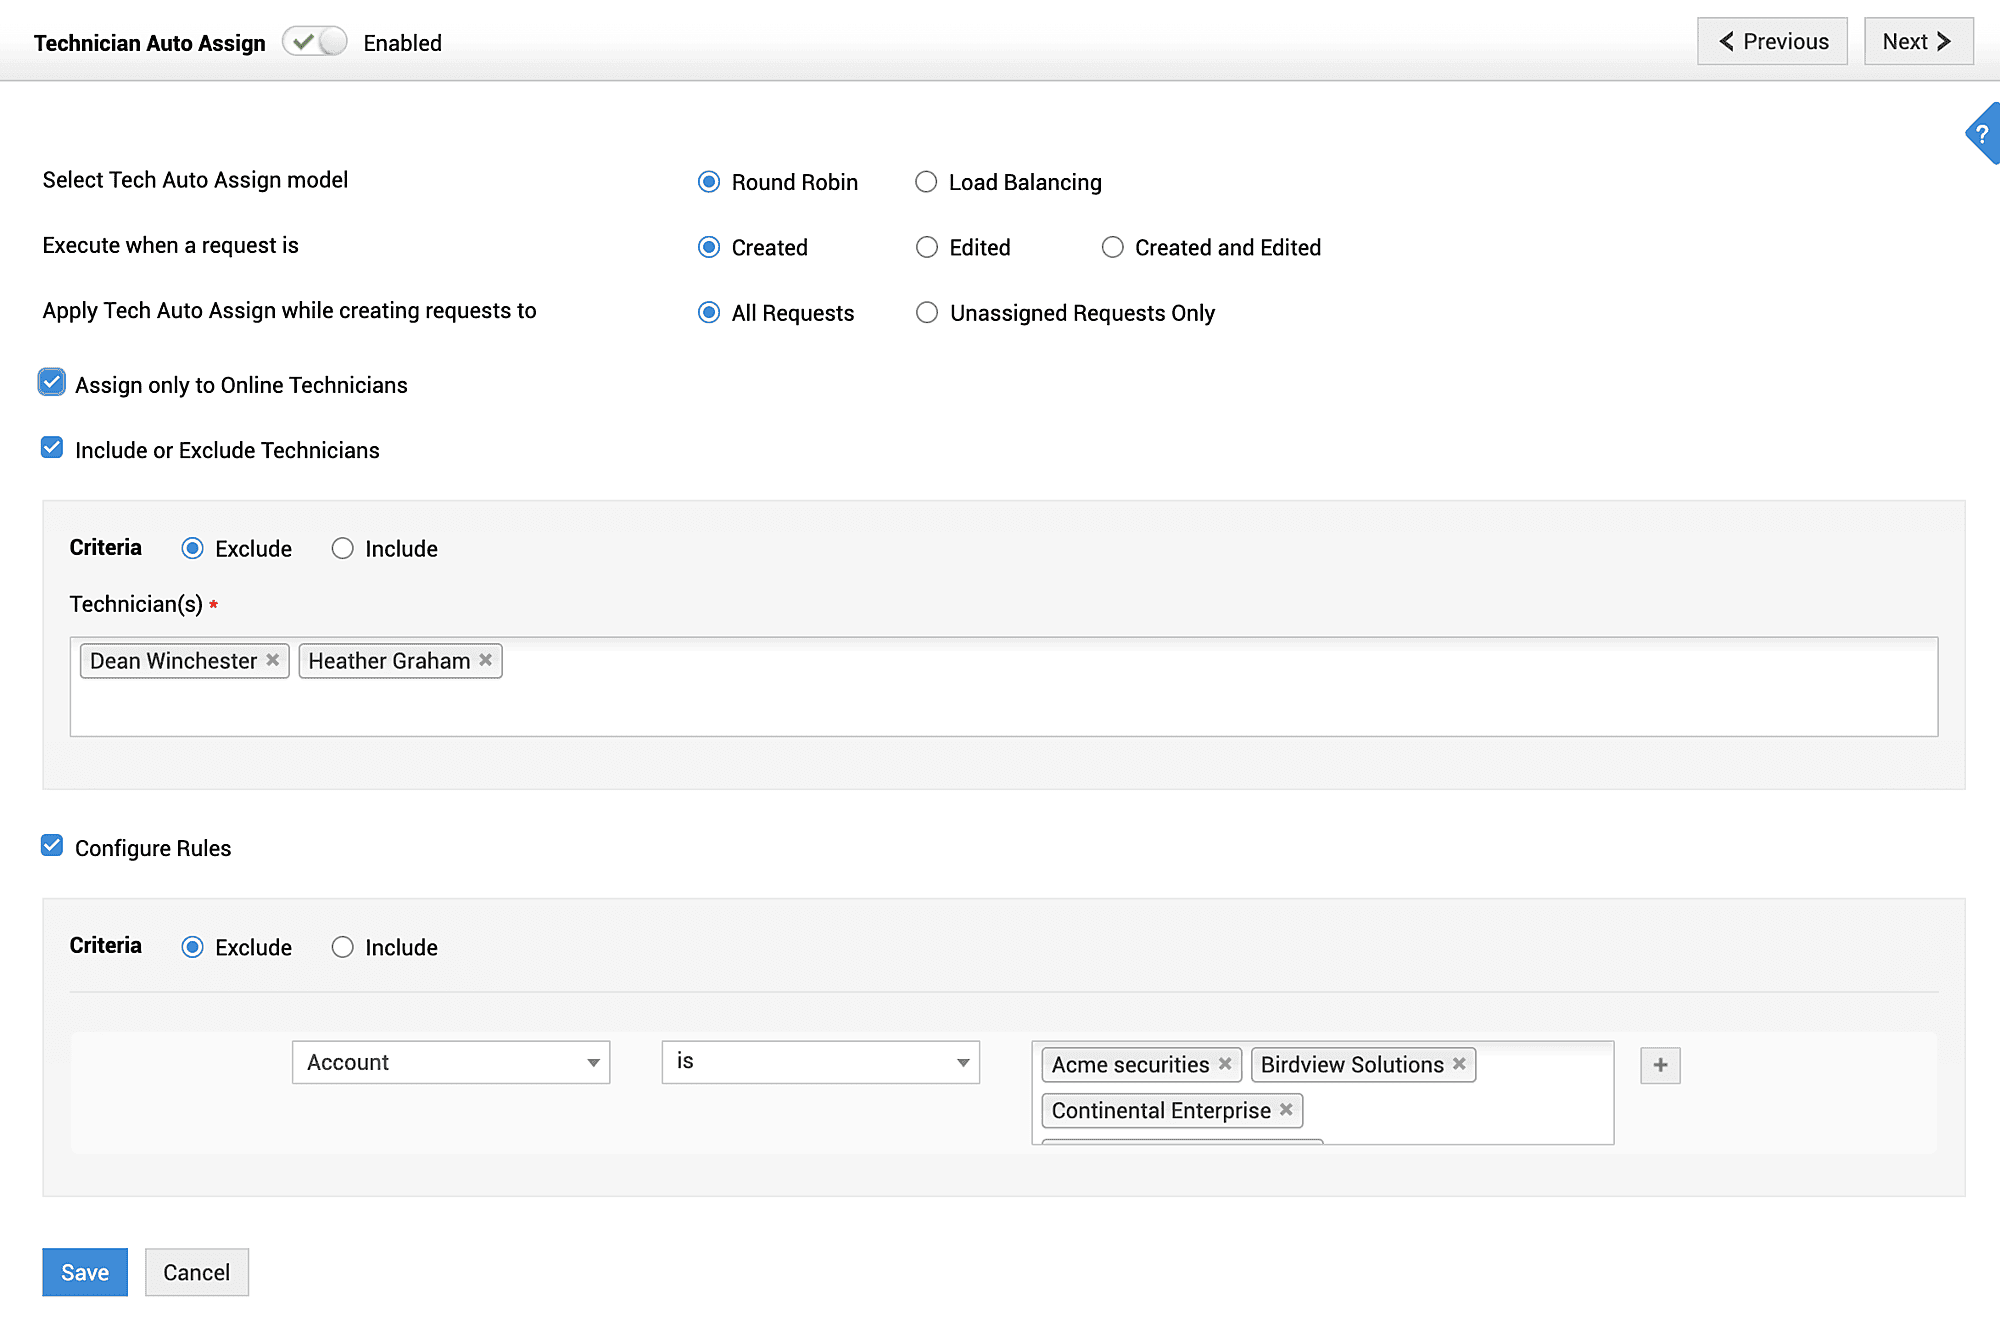Go back using the Previous button
The width and height of the screenshot is (2000, 1327).
click(x=1771, y=41)
